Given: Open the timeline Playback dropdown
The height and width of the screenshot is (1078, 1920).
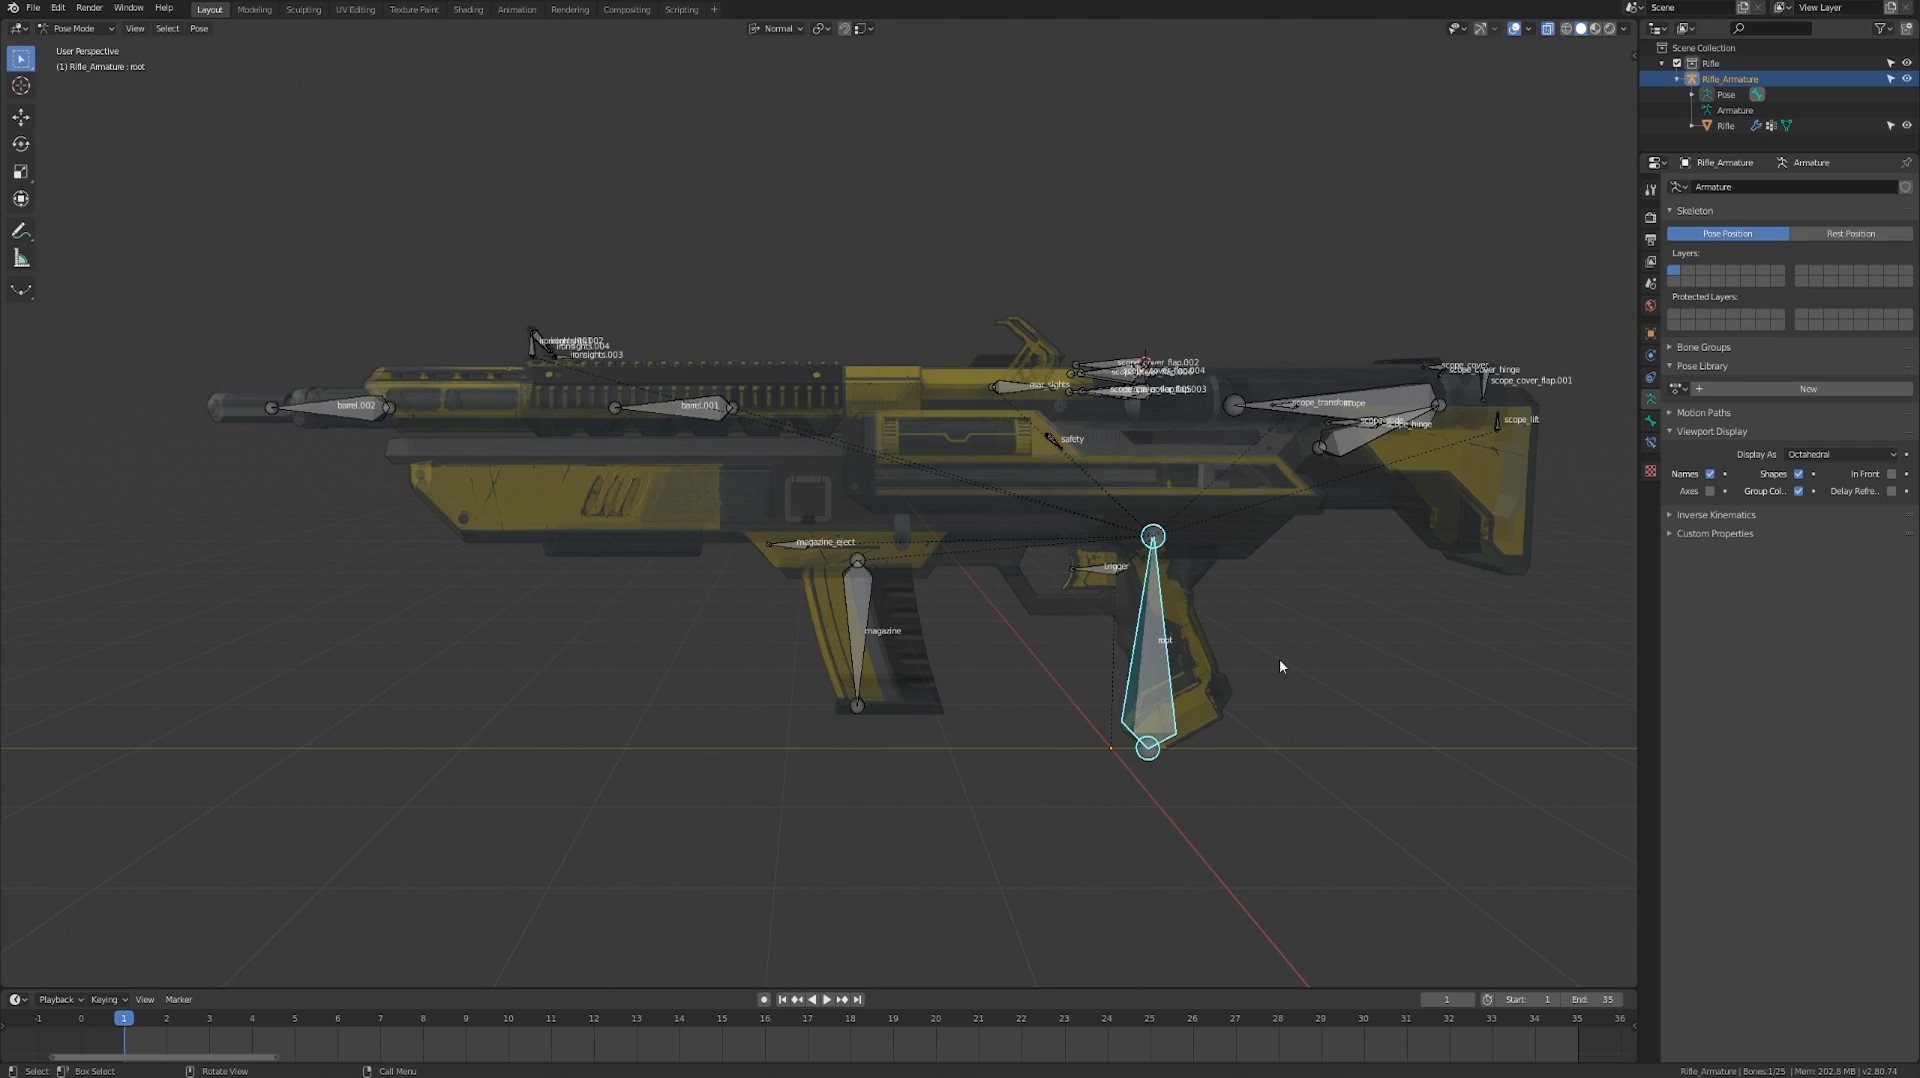Looking at the screenshot, I should [61, 1000].
